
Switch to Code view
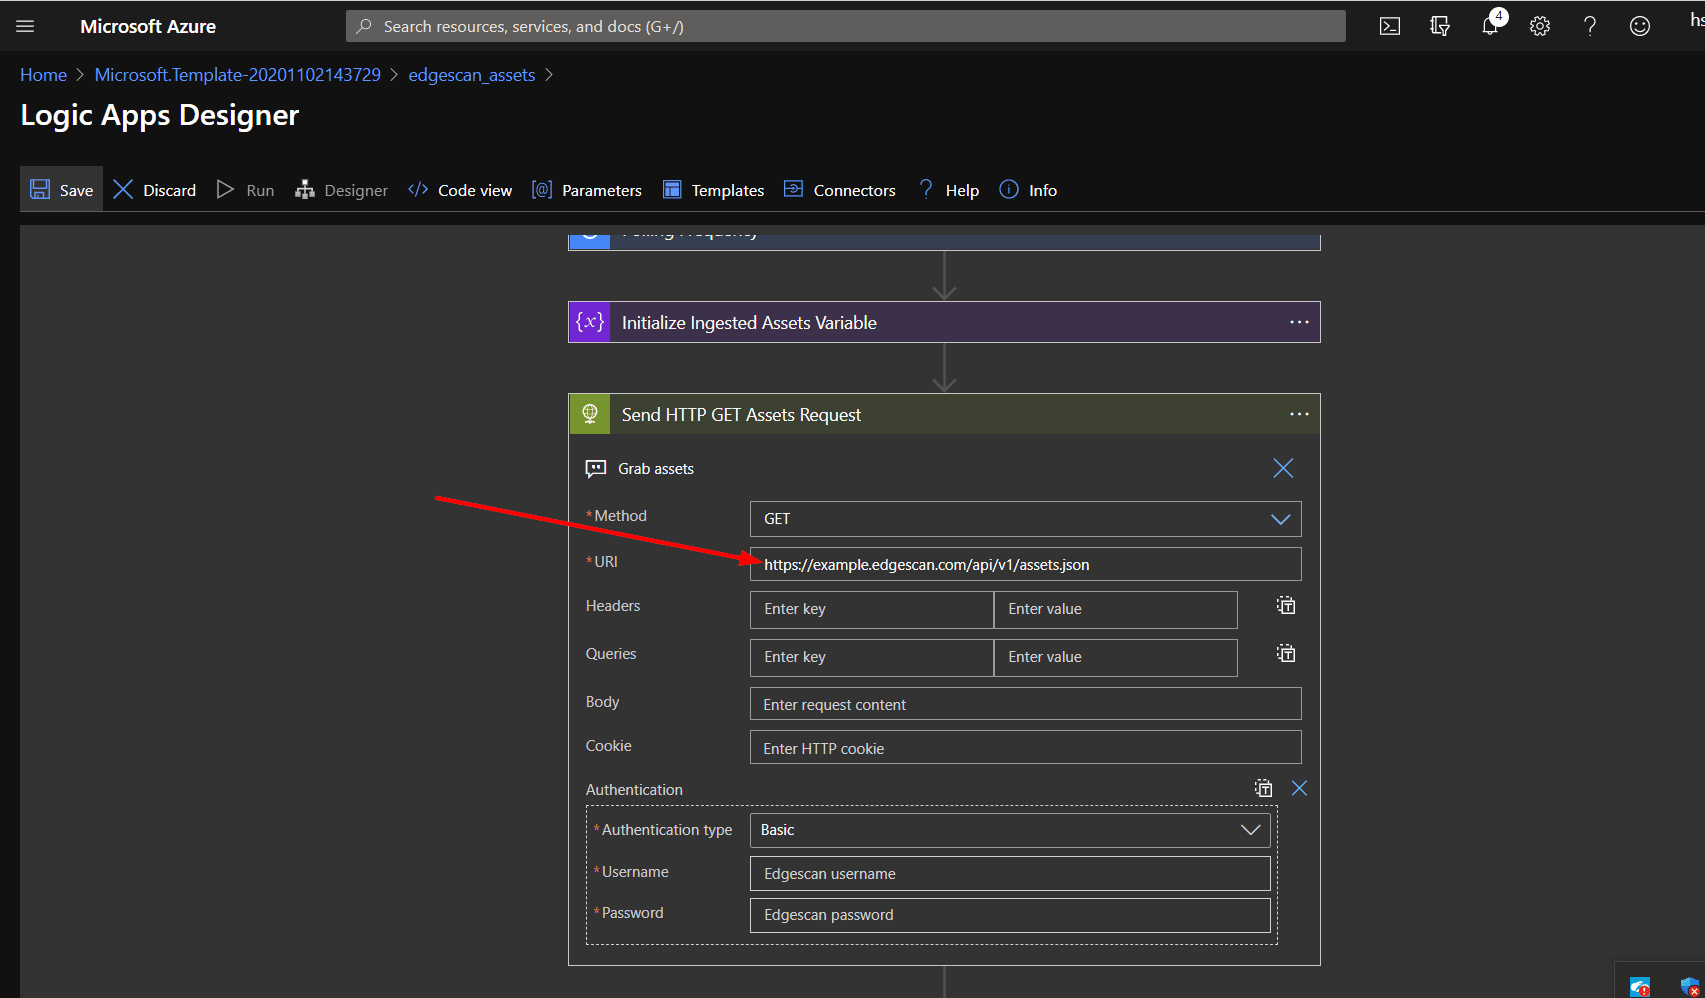460,190
